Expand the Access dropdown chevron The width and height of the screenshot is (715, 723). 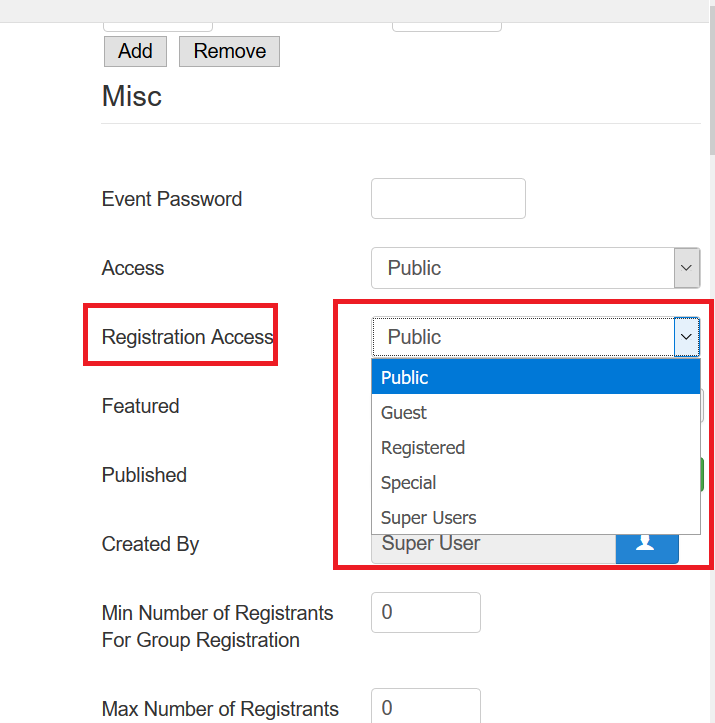click(686, 268)
